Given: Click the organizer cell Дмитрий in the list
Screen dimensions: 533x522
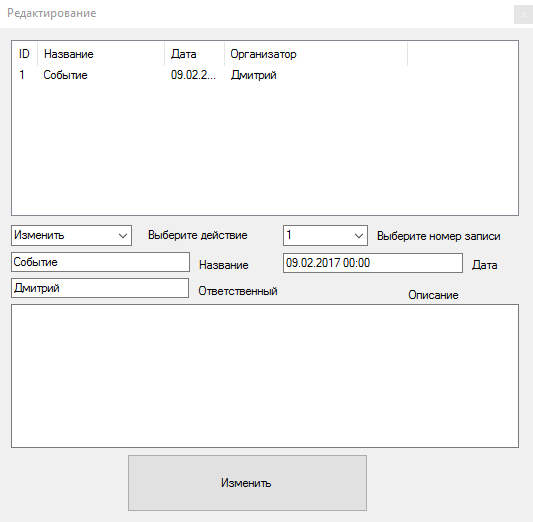Looking at the screenshot, I should pyautogui.click(x=254, y=75).
